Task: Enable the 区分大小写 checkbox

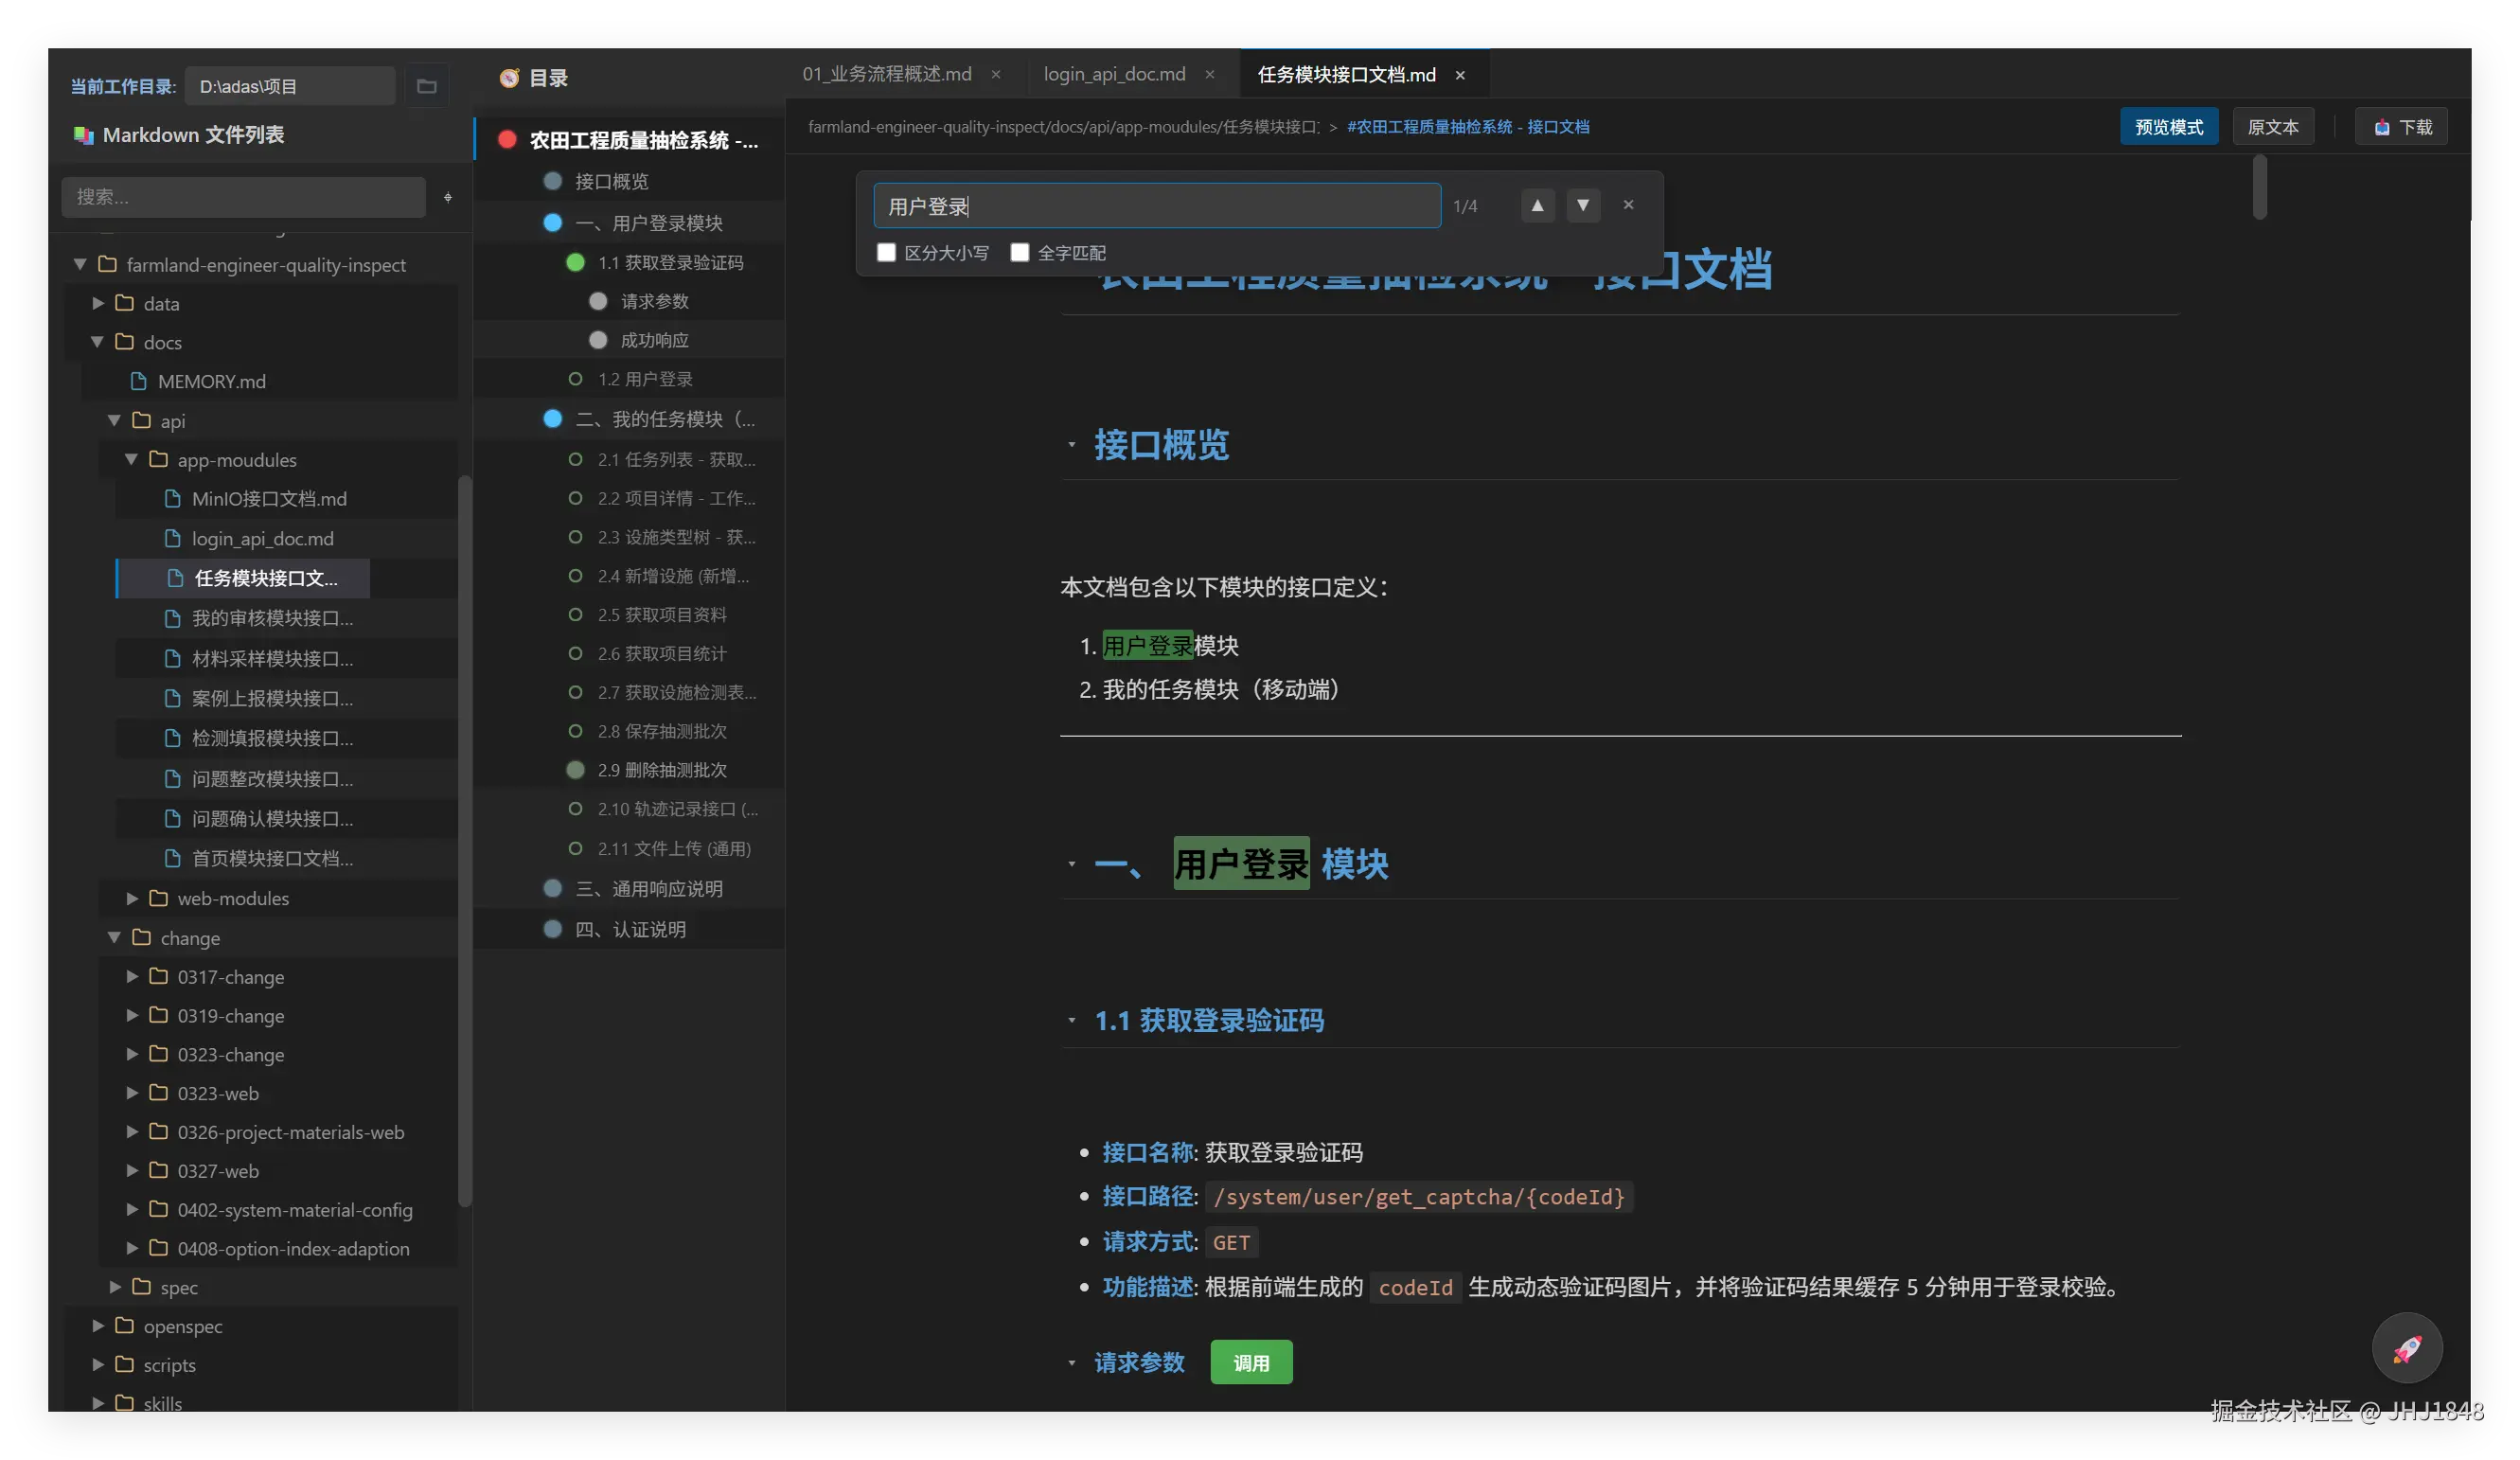Action: click(886, 252)
